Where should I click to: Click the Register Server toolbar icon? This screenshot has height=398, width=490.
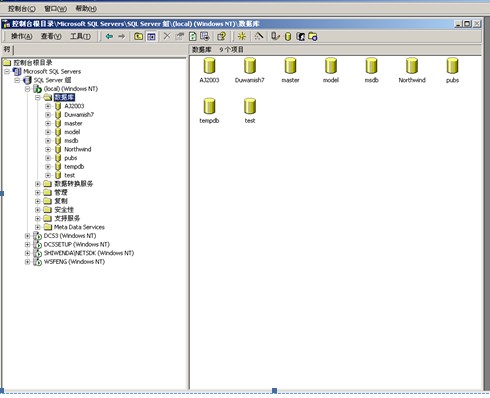click(x=275, y=36)
